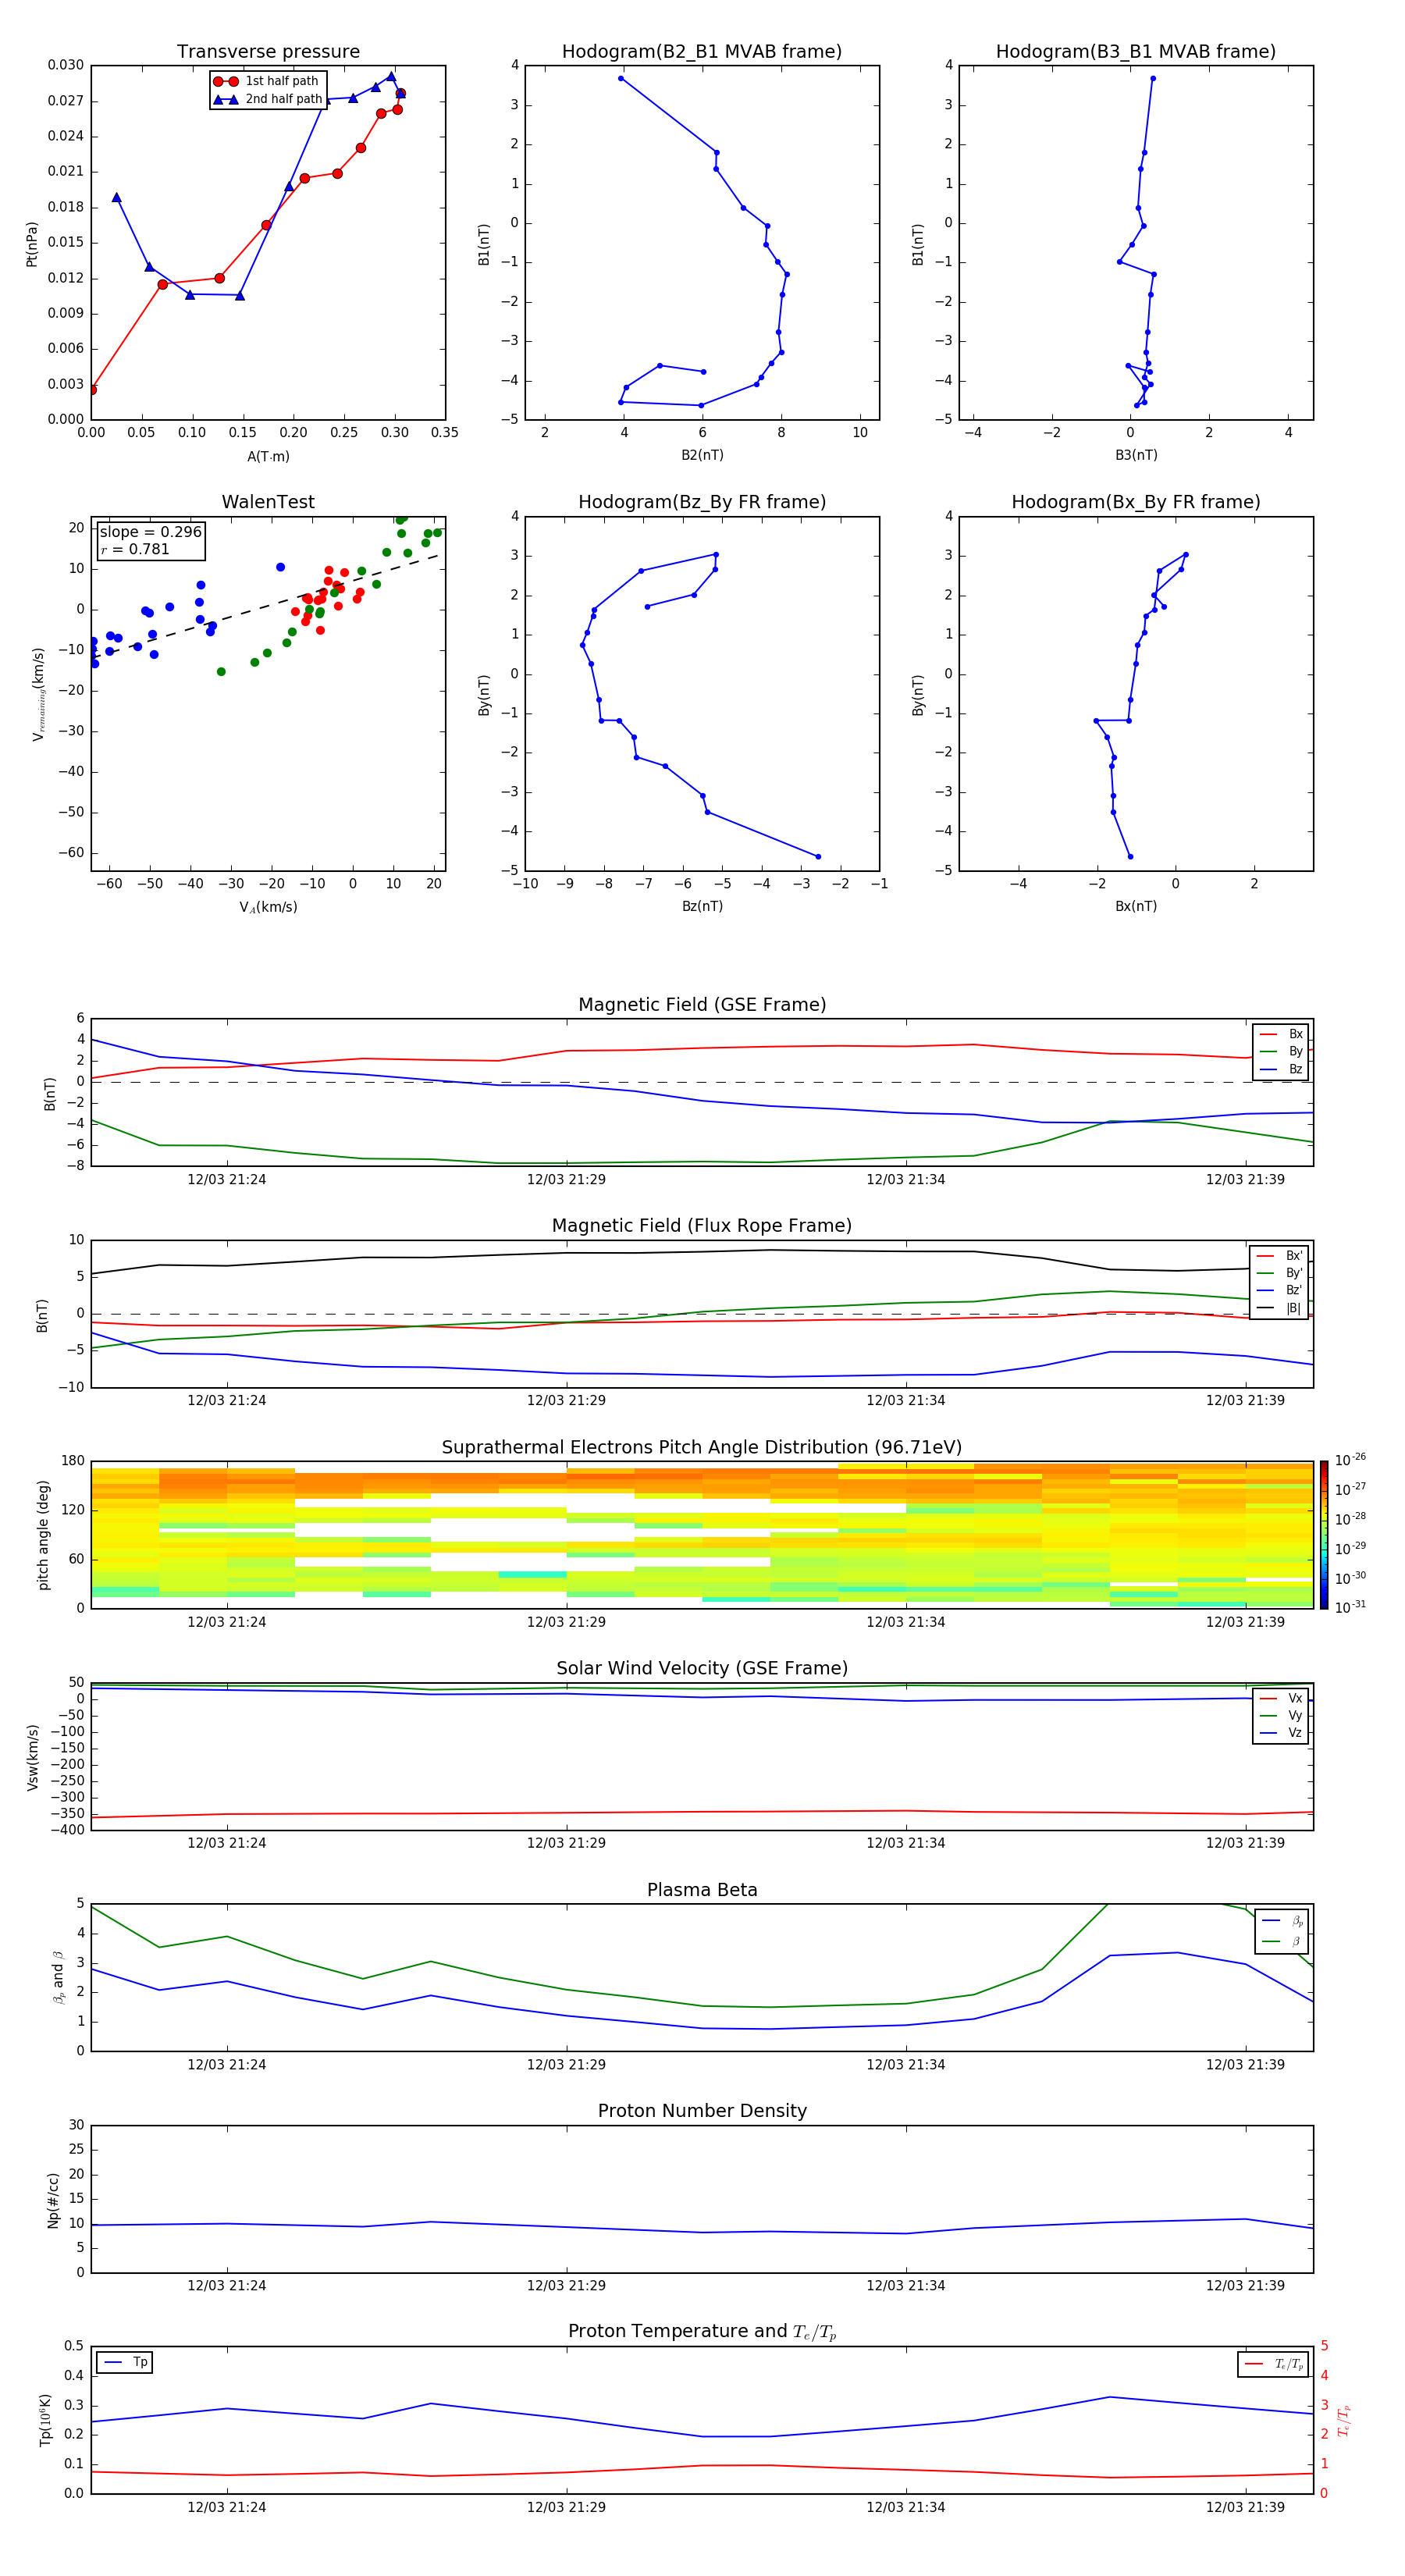Click the '10^-26' colorbar label
Image resolution: width=1405 pixels, height=2576 pixels.
click(x=1350, y=1460)
